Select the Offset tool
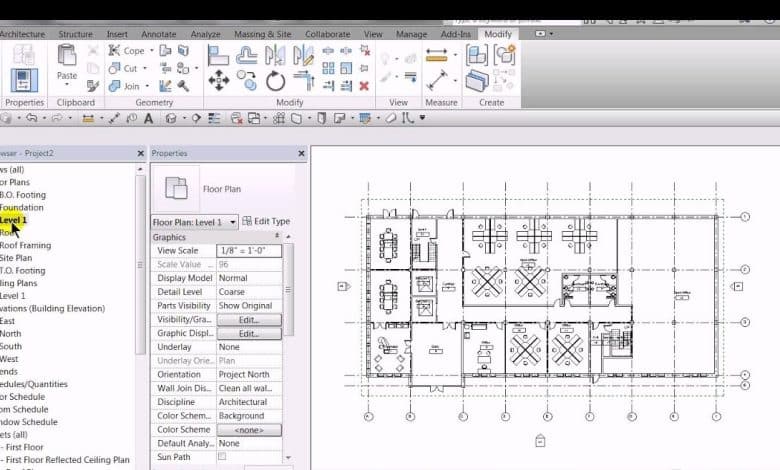Image resolution: width=780 pixels, height=470 pixels. point(246,55)
